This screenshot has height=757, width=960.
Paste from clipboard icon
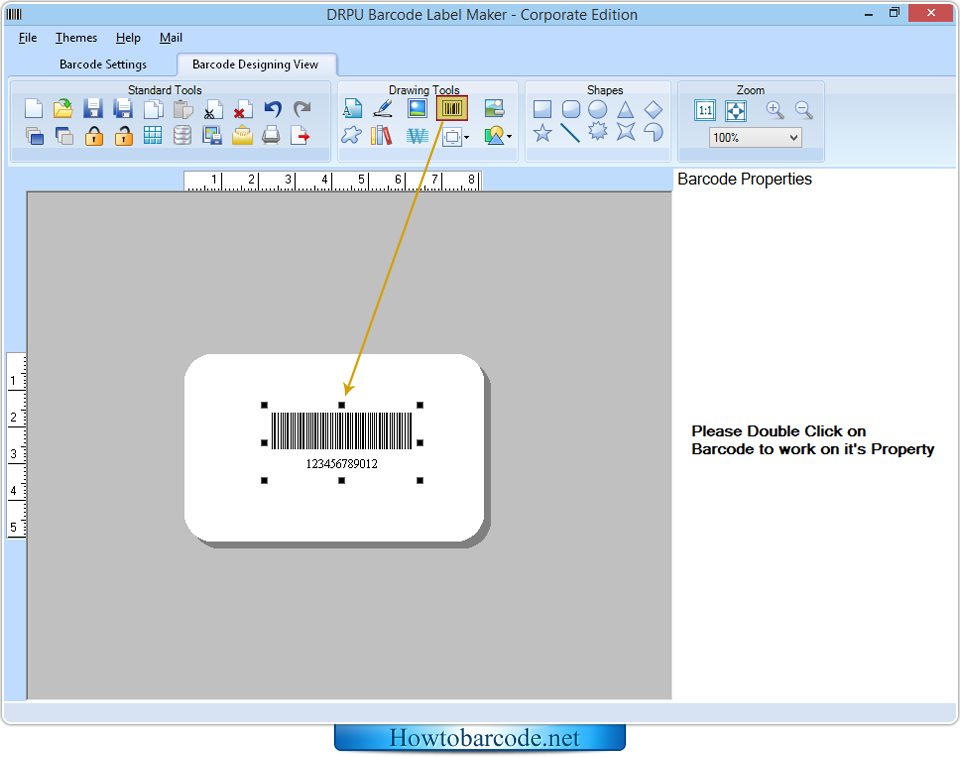(182, 109)
